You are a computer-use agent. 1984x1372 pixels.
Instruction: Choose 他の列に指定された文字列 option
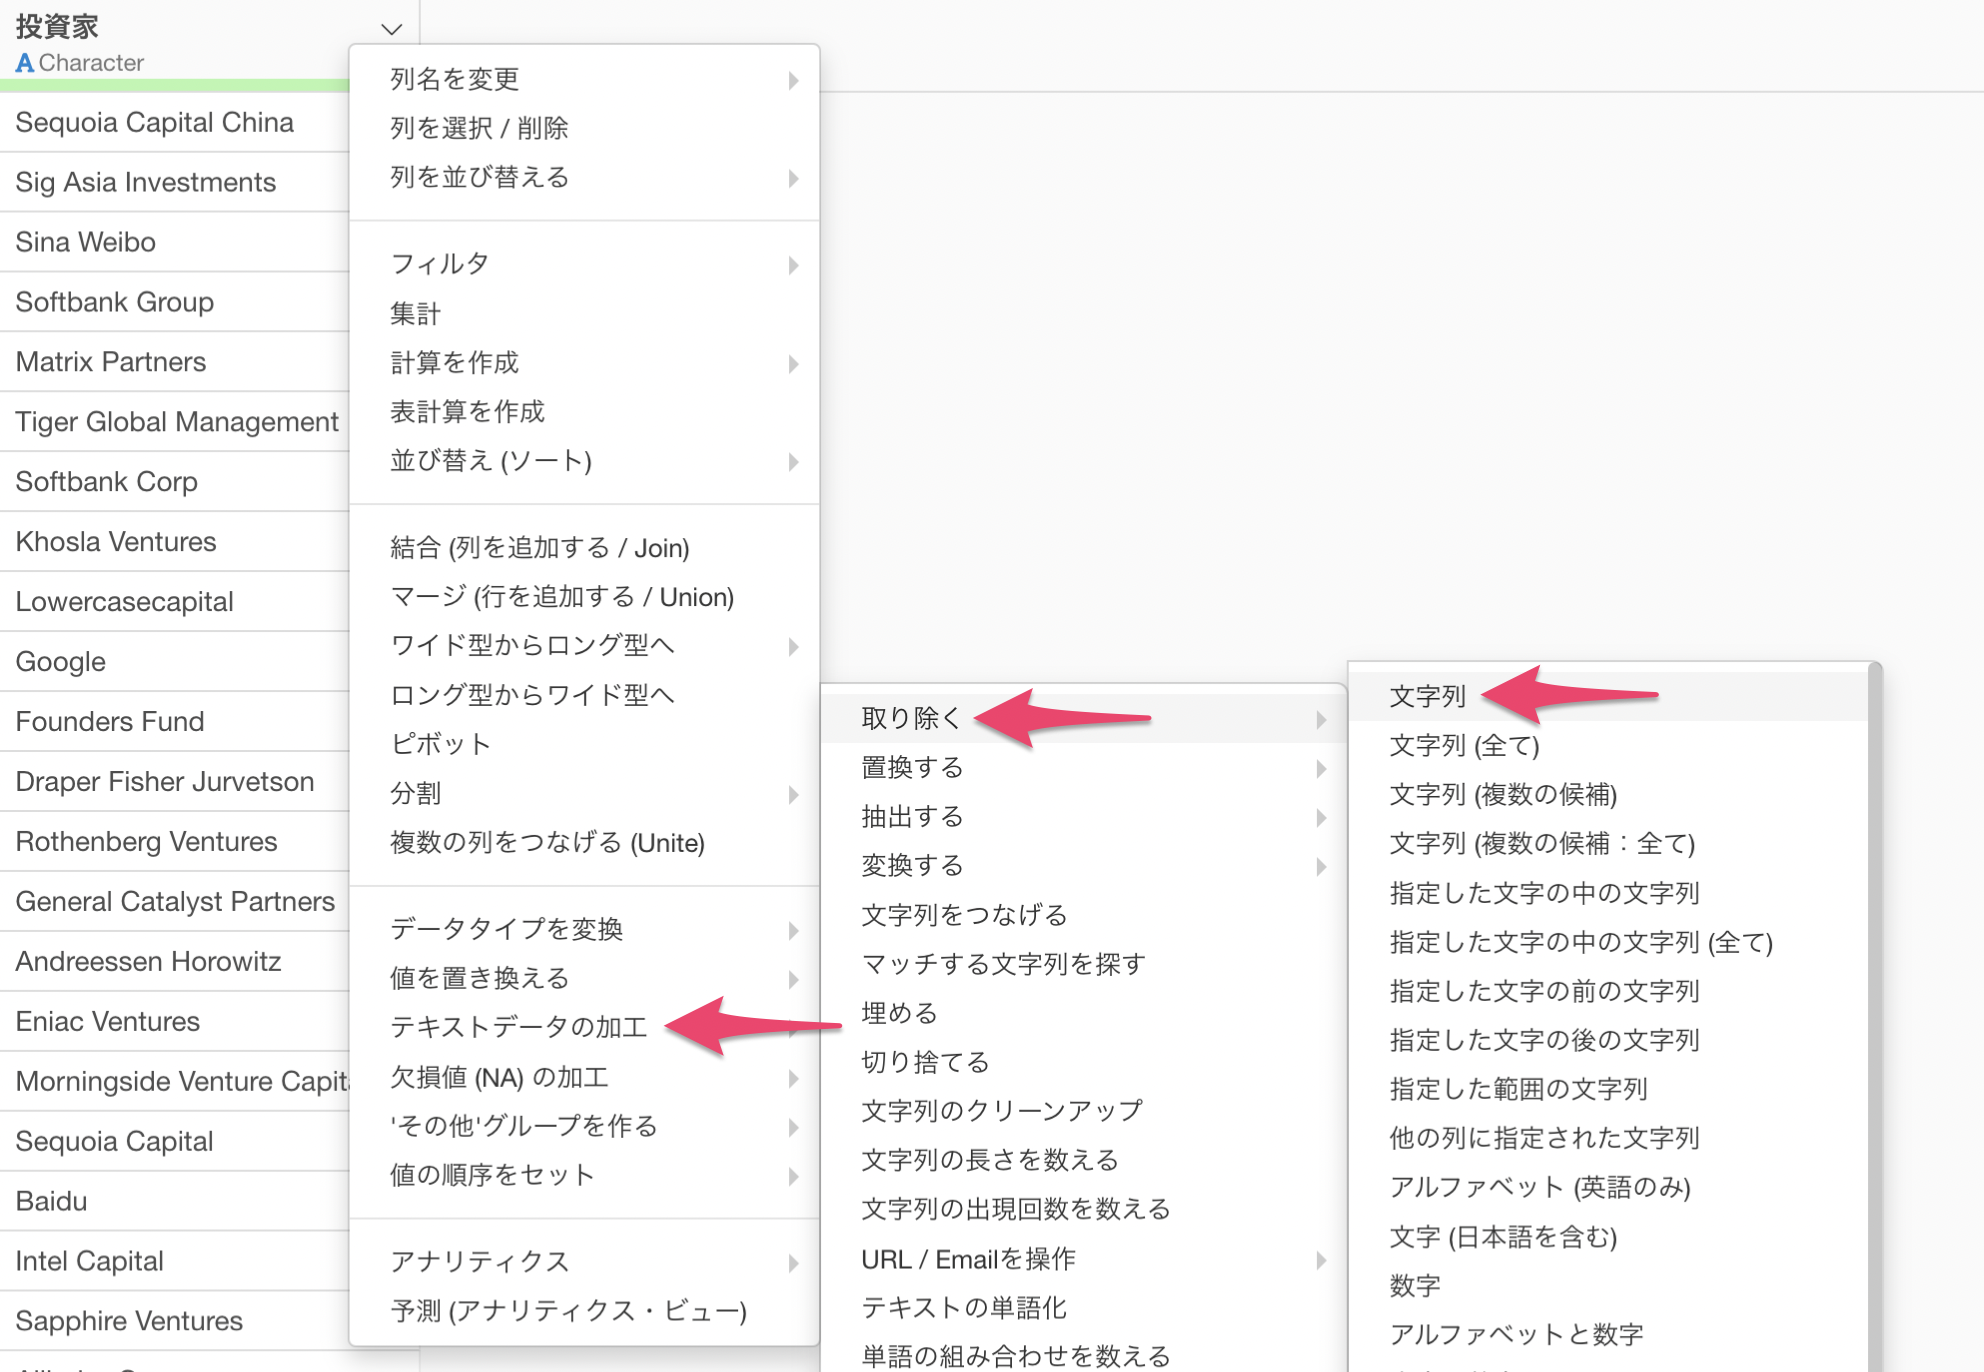1544,1138
